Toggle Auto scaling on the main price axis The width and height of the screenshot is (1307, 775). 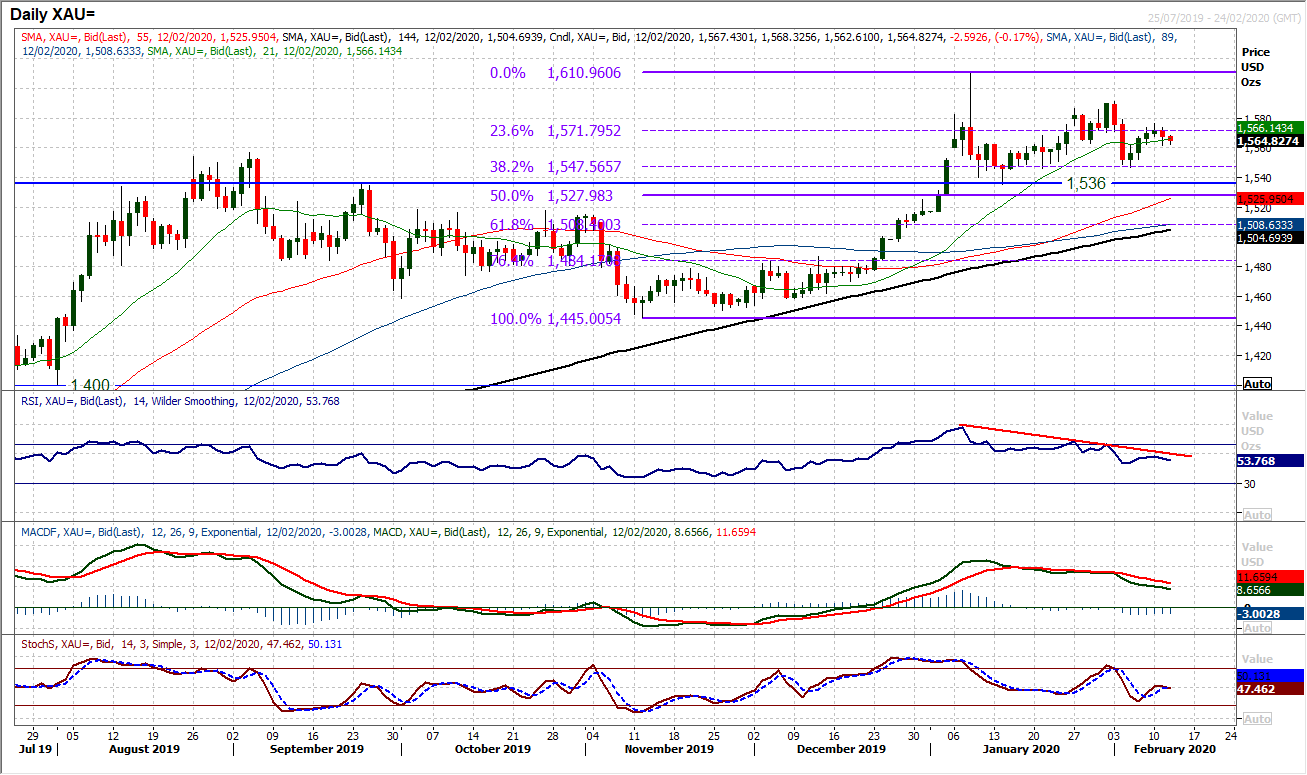click(1257, 384)
